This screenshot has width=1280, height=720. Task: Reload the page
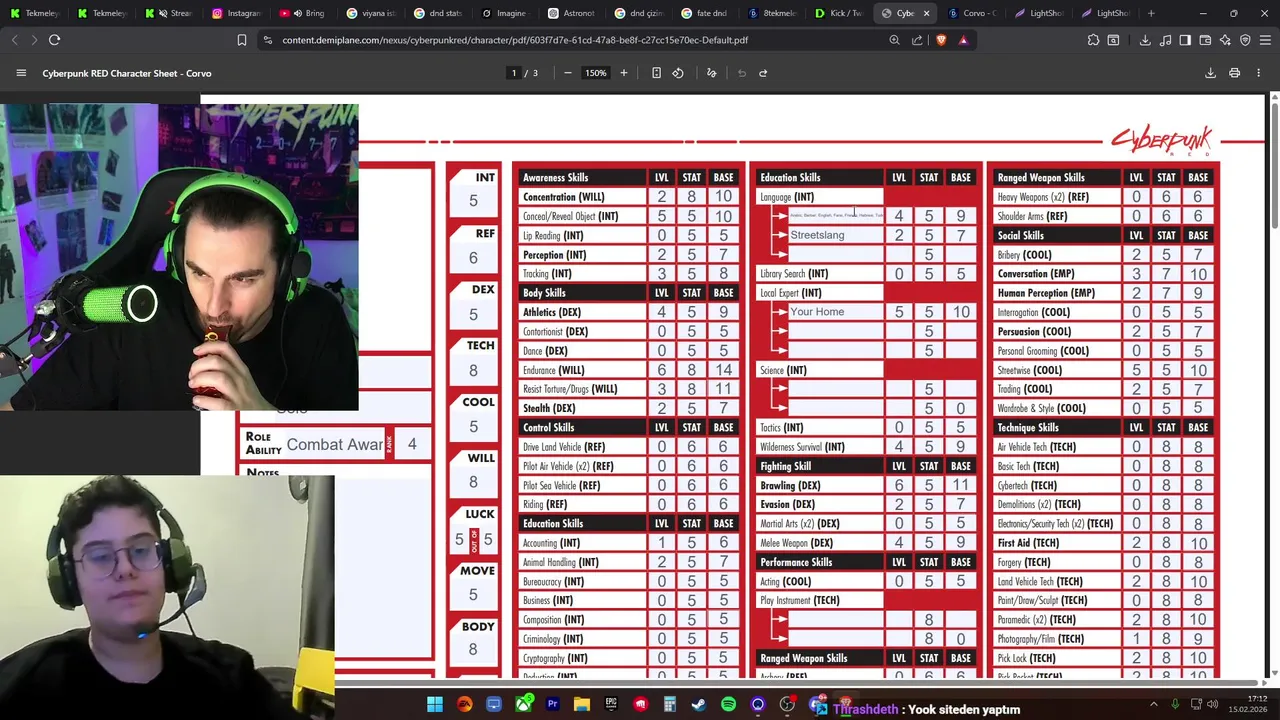[x=55, y=40]
